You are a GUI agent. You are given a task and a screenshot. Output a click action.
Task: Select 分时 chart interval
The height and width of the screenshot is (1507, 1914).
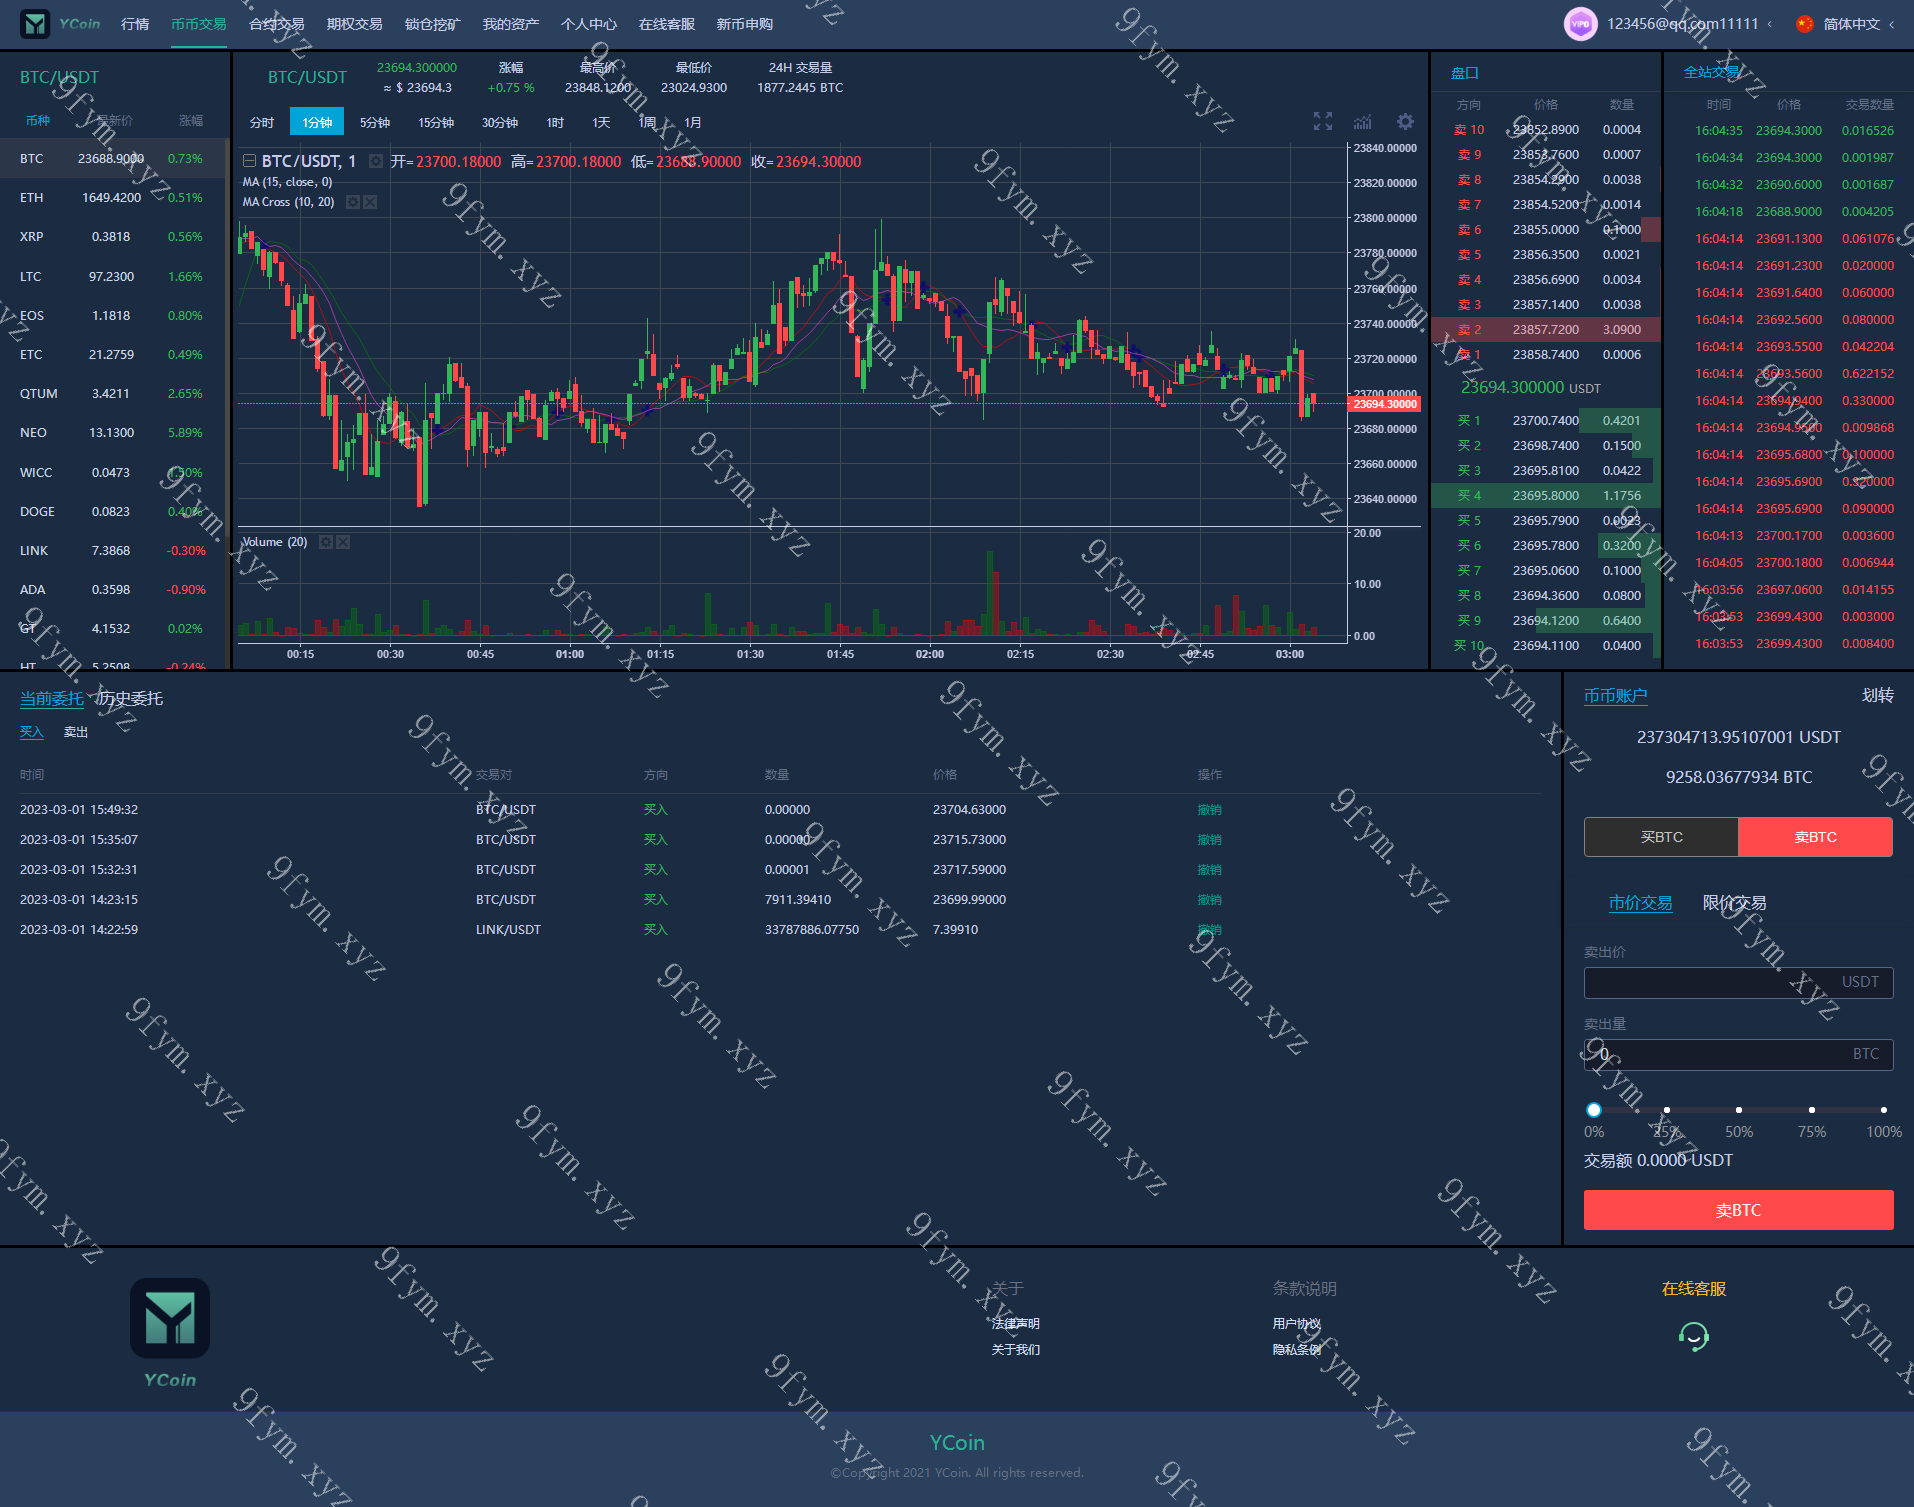(262, 122)
